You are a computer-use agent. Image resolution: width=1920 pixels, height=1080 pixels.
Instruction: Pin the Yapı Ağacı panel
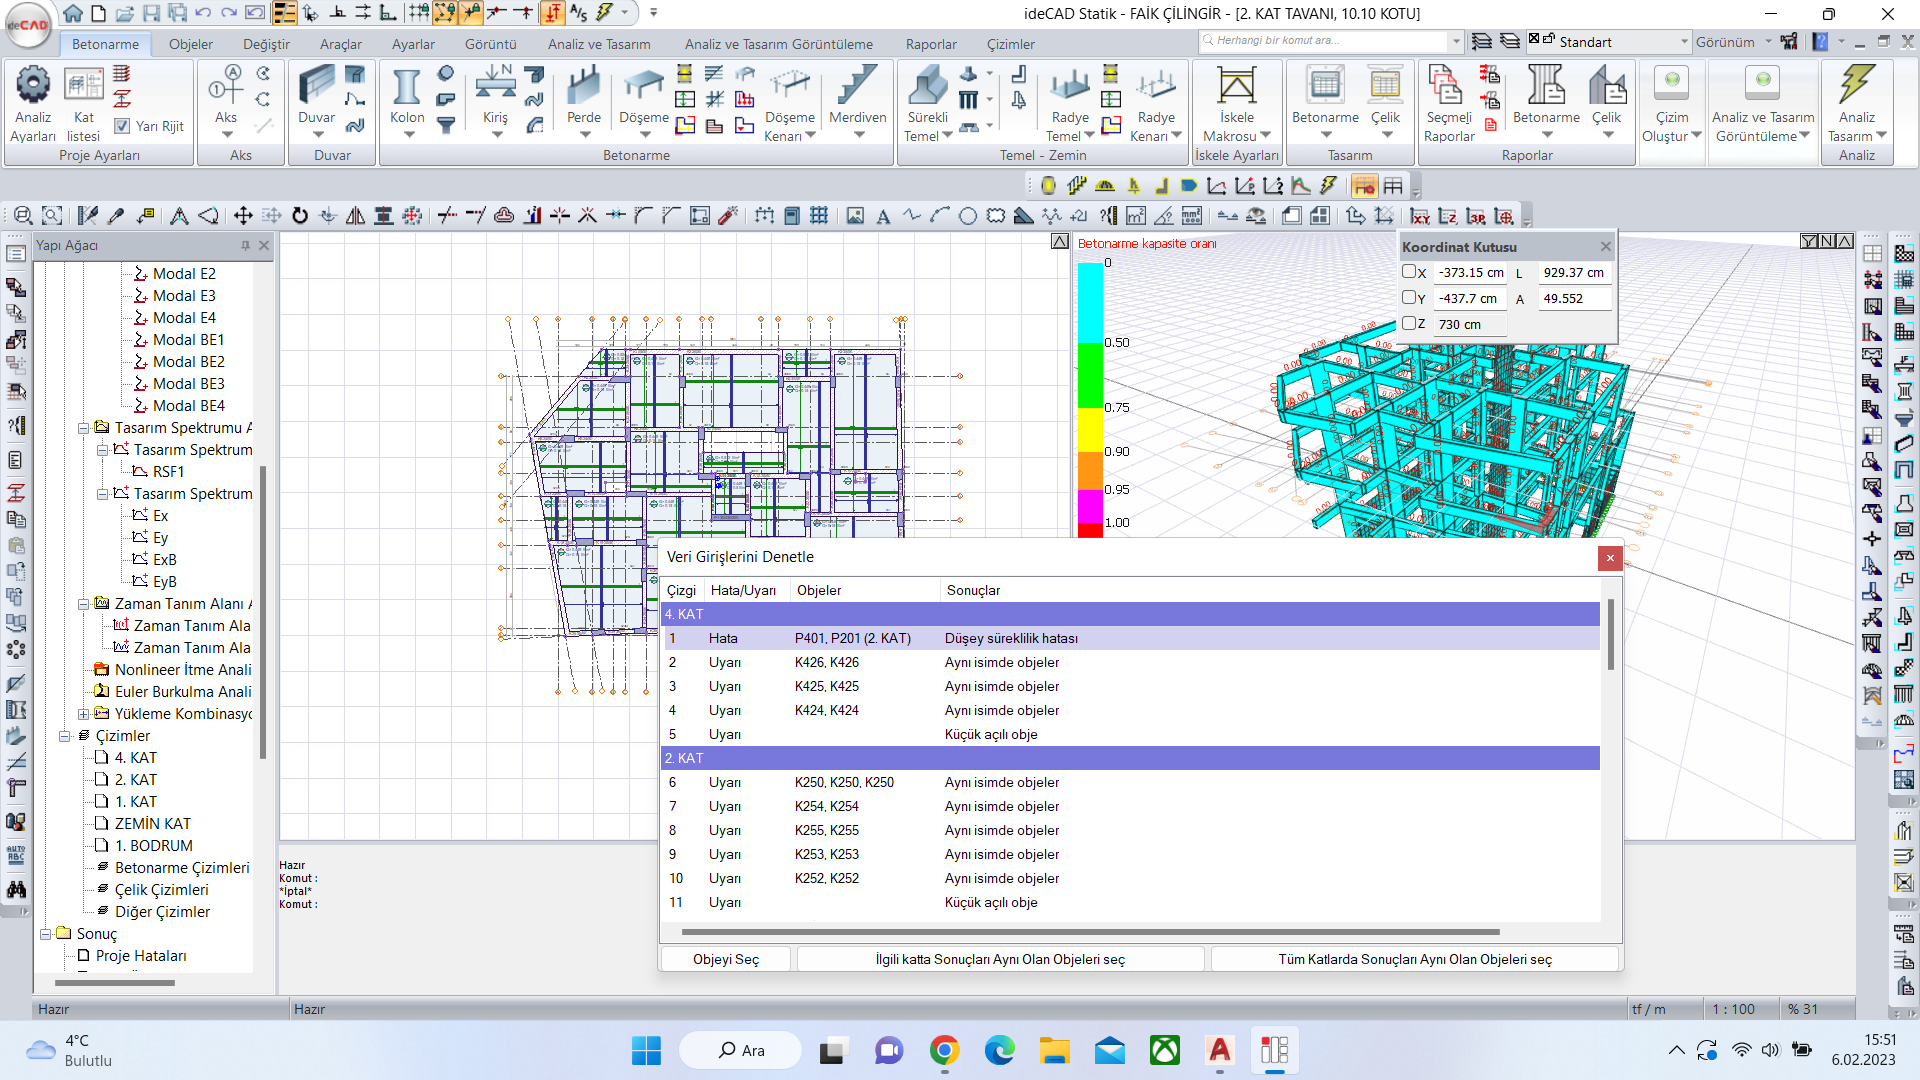245,245
